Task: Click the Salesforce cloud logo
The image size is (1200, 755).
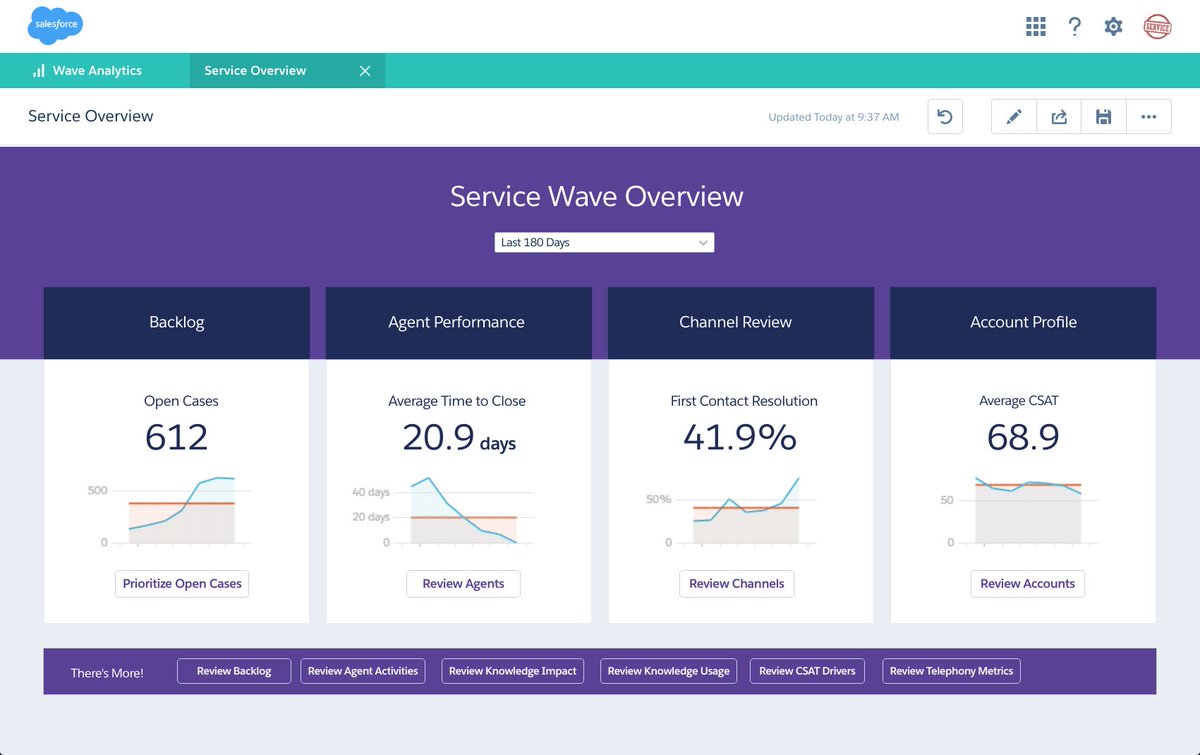Action: point(56,25)
